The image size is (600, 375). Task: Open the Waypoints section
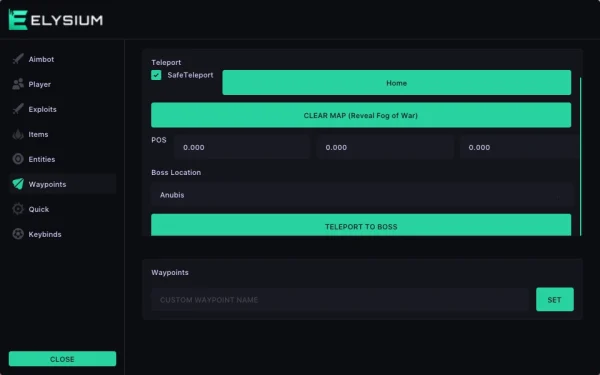click(x=62, y=184)
